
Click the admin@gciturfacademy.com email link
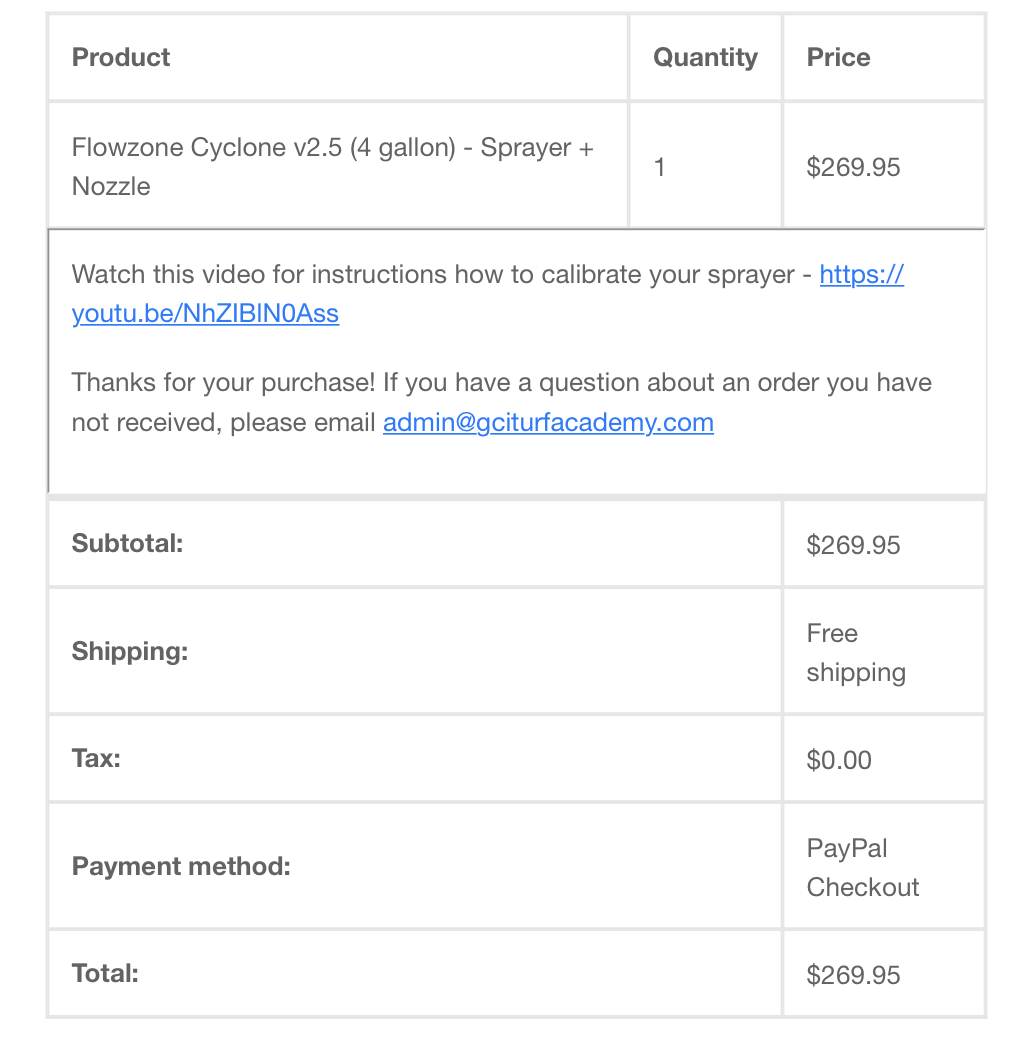click(x=548, y=423)
